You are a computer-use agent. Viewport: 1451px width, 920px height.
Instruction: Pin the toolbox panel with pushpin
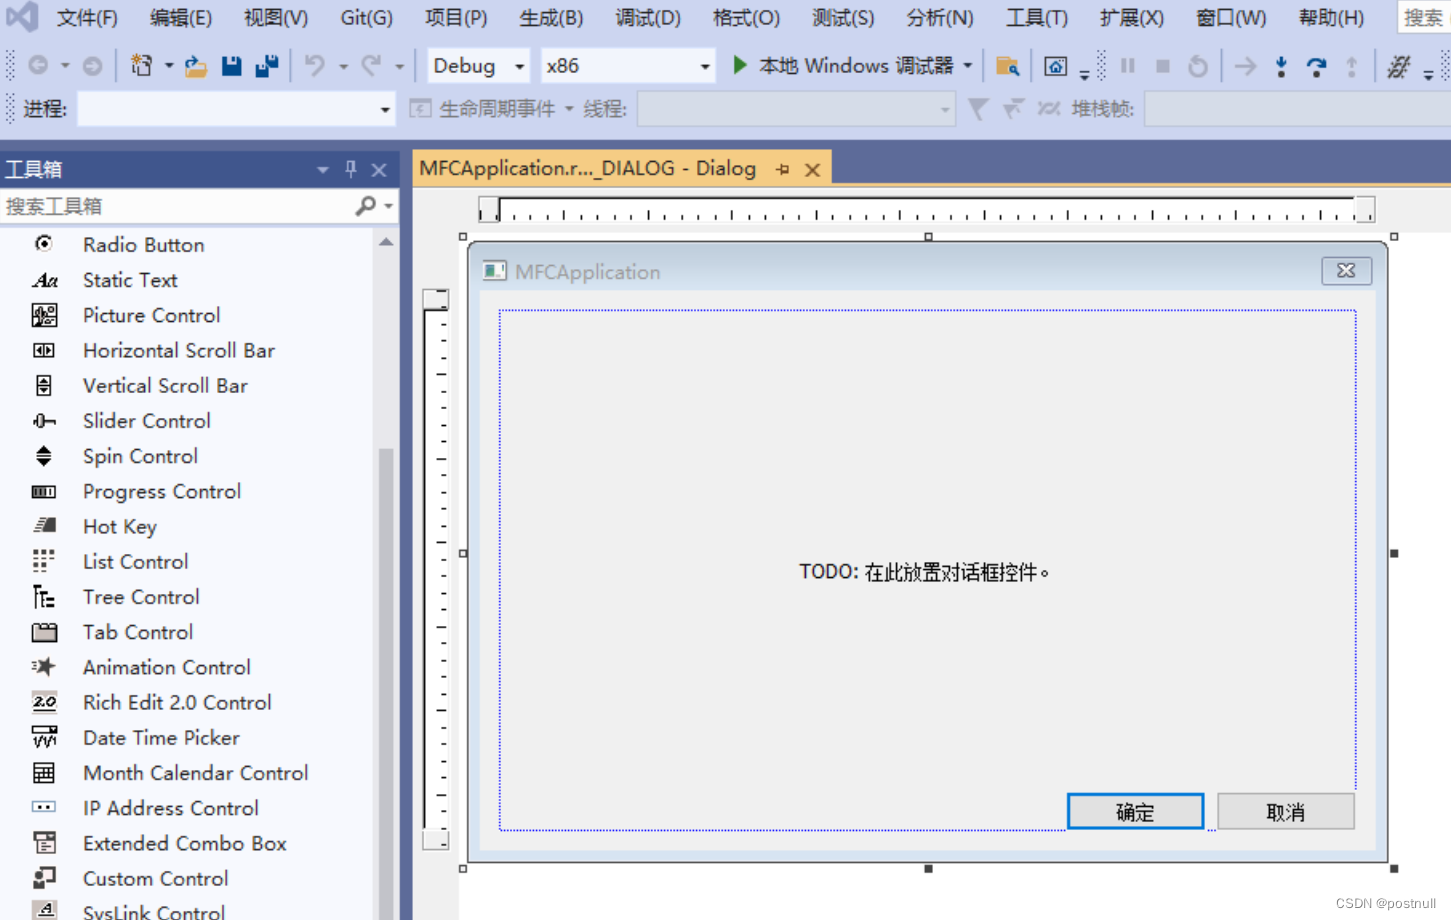351,169
